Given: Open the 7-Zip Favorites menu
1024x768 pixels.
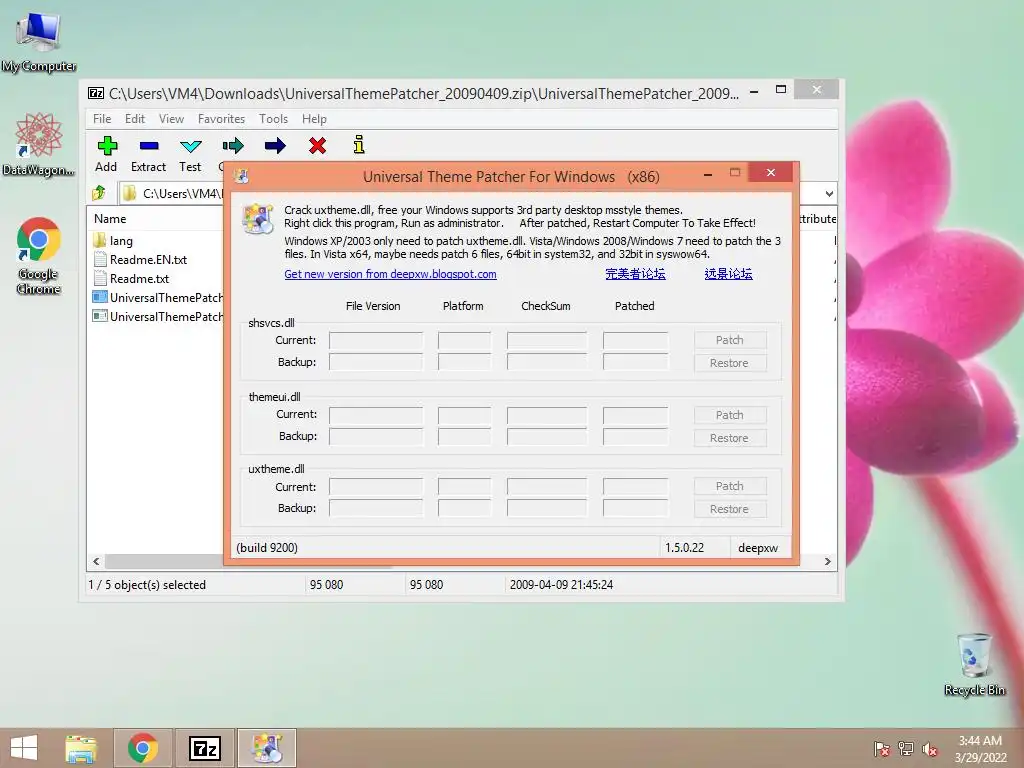Looking at the screenshot, I should click(x=221, y=119).
